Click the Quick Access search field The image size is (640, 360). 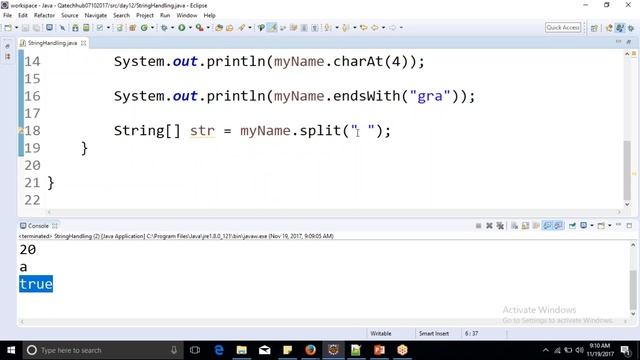tap(563, 27)
